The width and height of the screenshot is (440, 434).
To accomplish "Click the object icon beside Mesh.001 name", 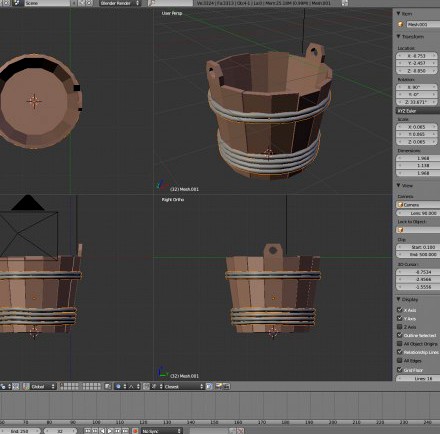I will [x=401, y=24].
